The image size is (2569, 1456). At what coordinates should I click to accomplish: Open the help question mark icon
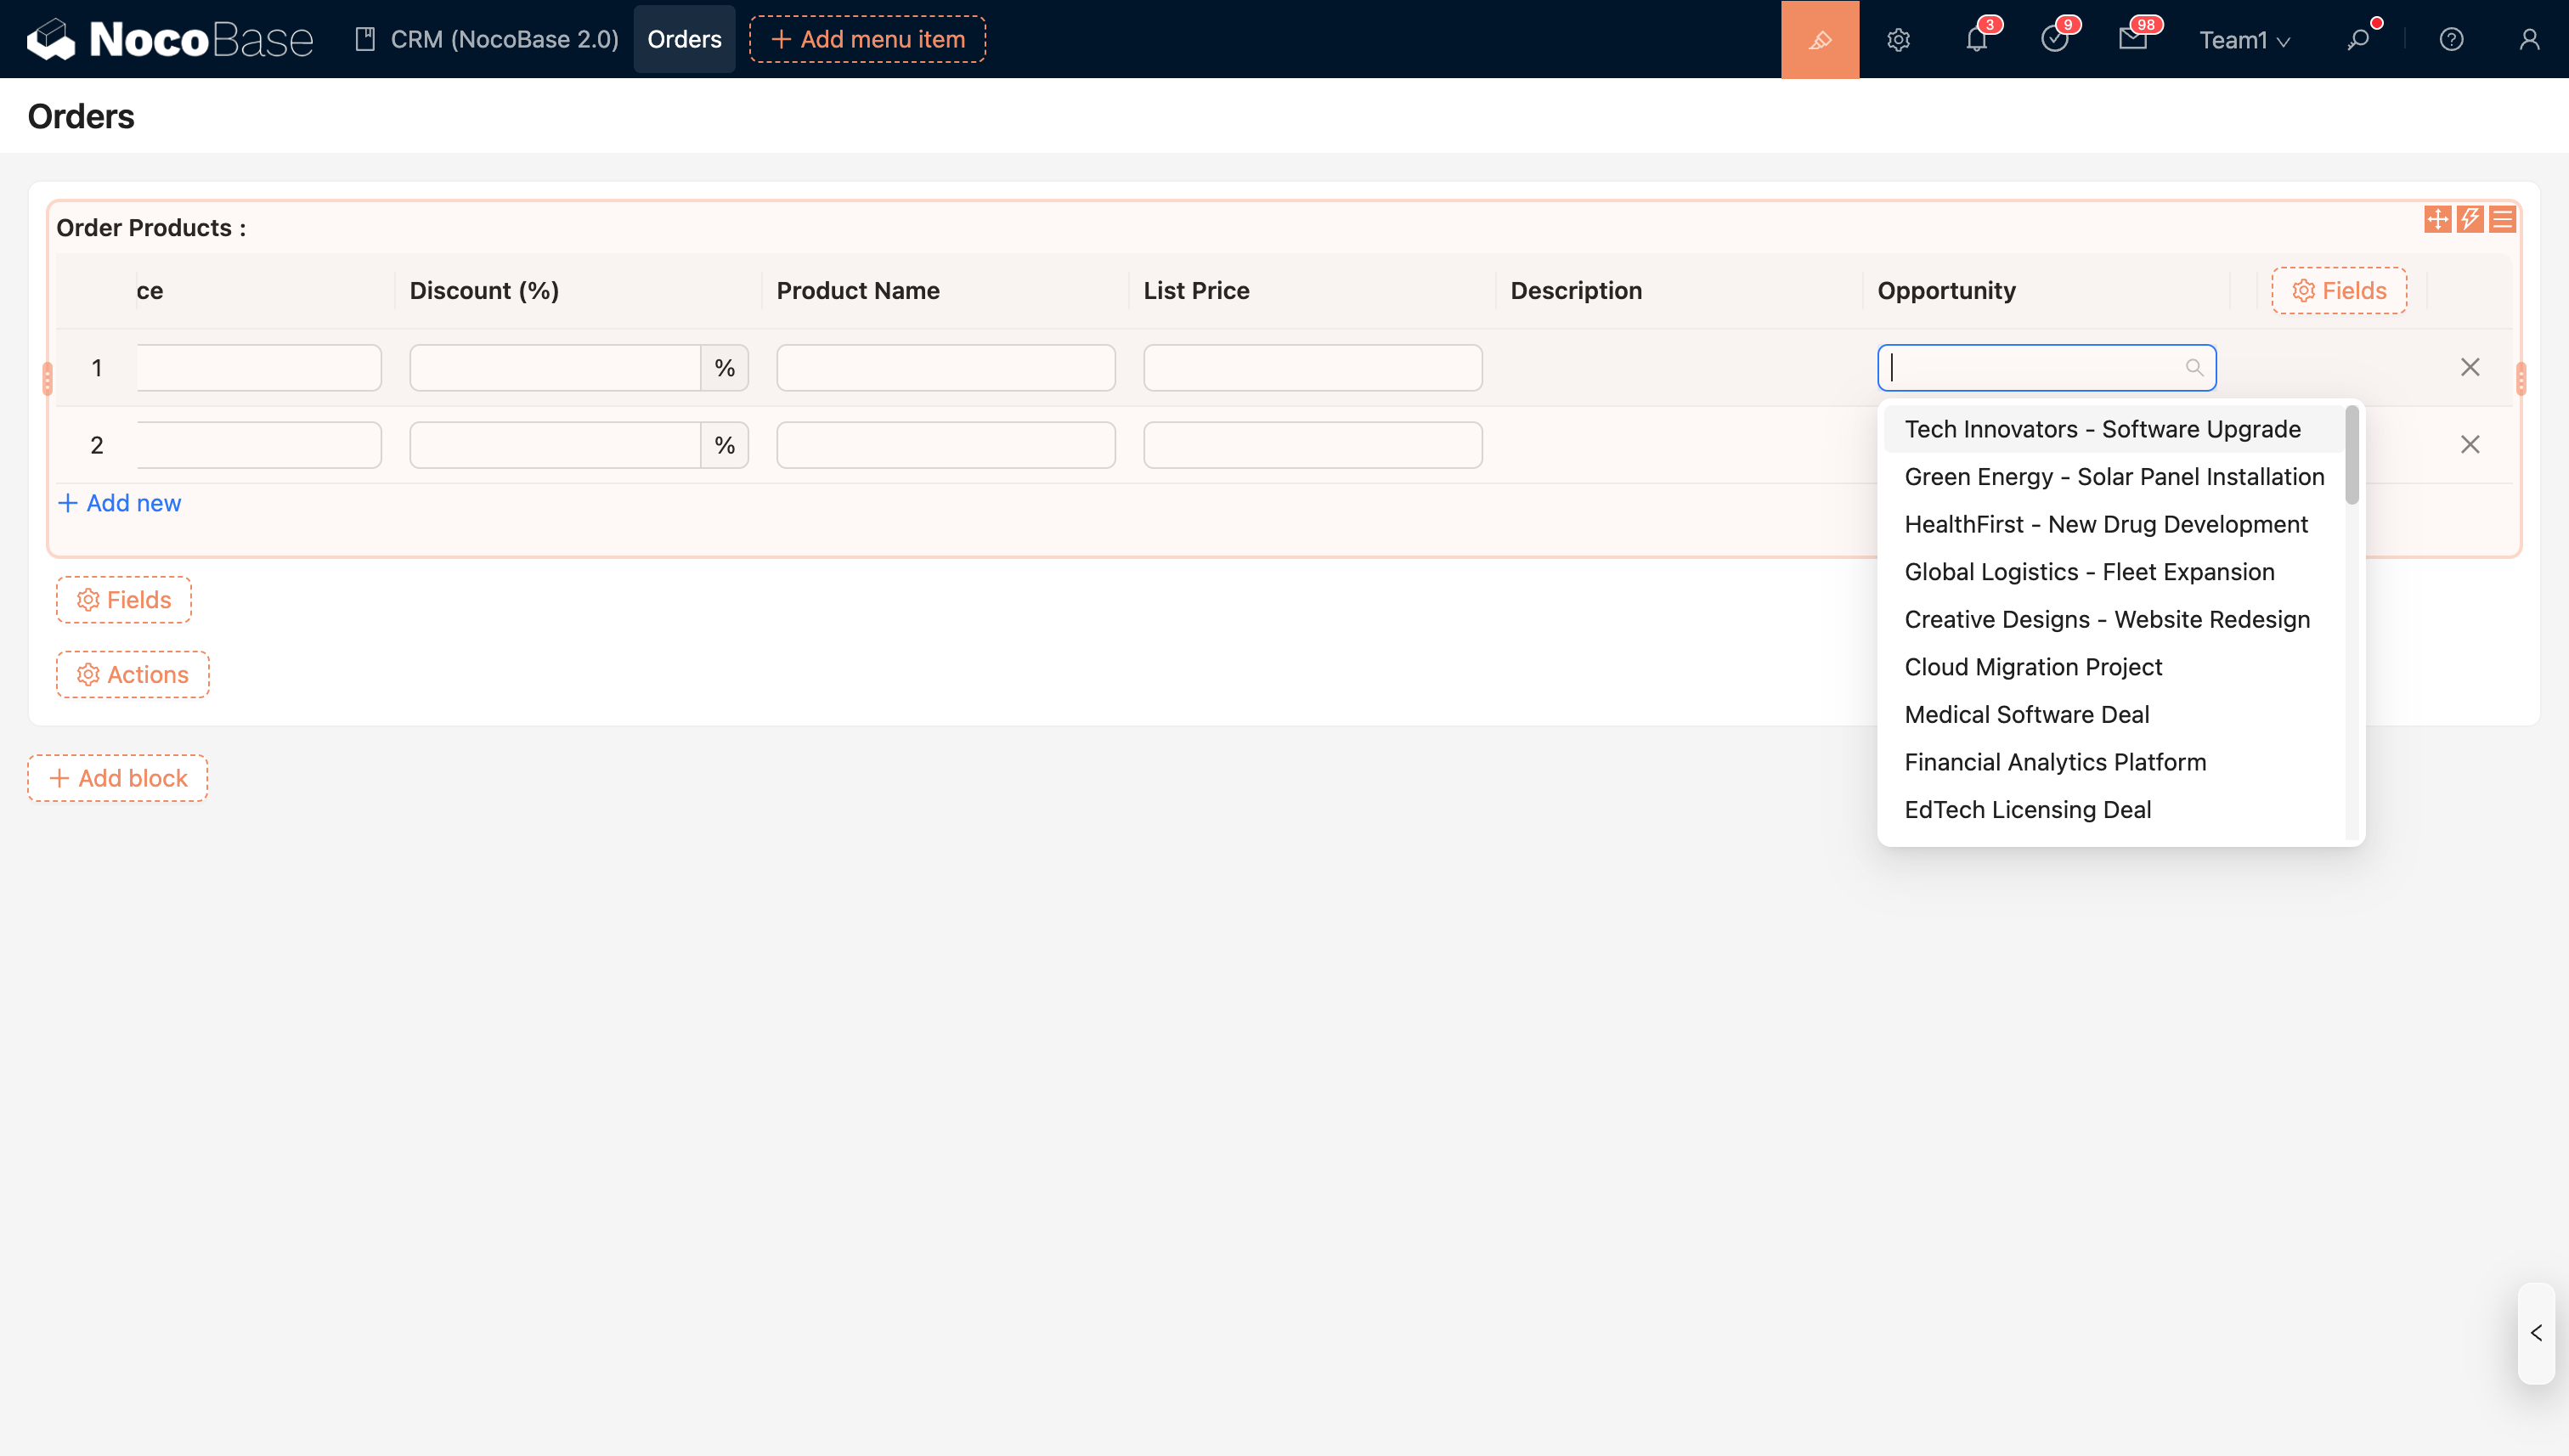pos(2451,39)
